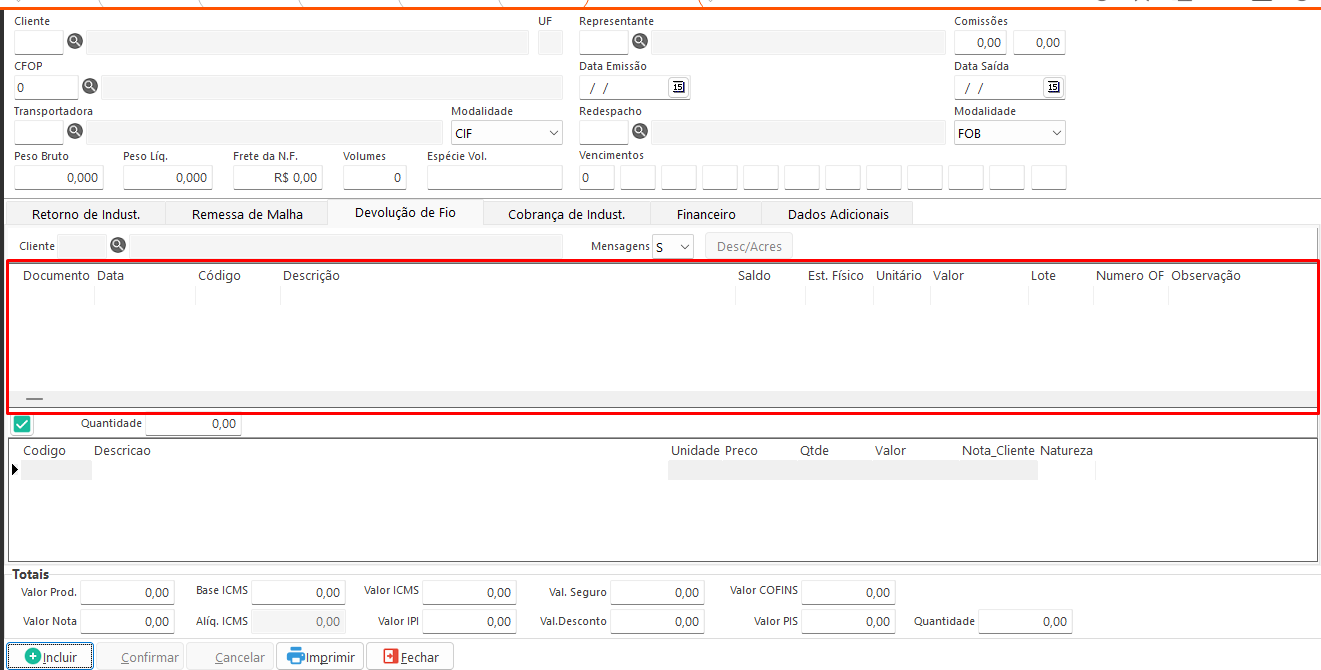The image size is (1321, 670).
Task: Open the Representante search magnifier icon
Action: coord(640,42)
